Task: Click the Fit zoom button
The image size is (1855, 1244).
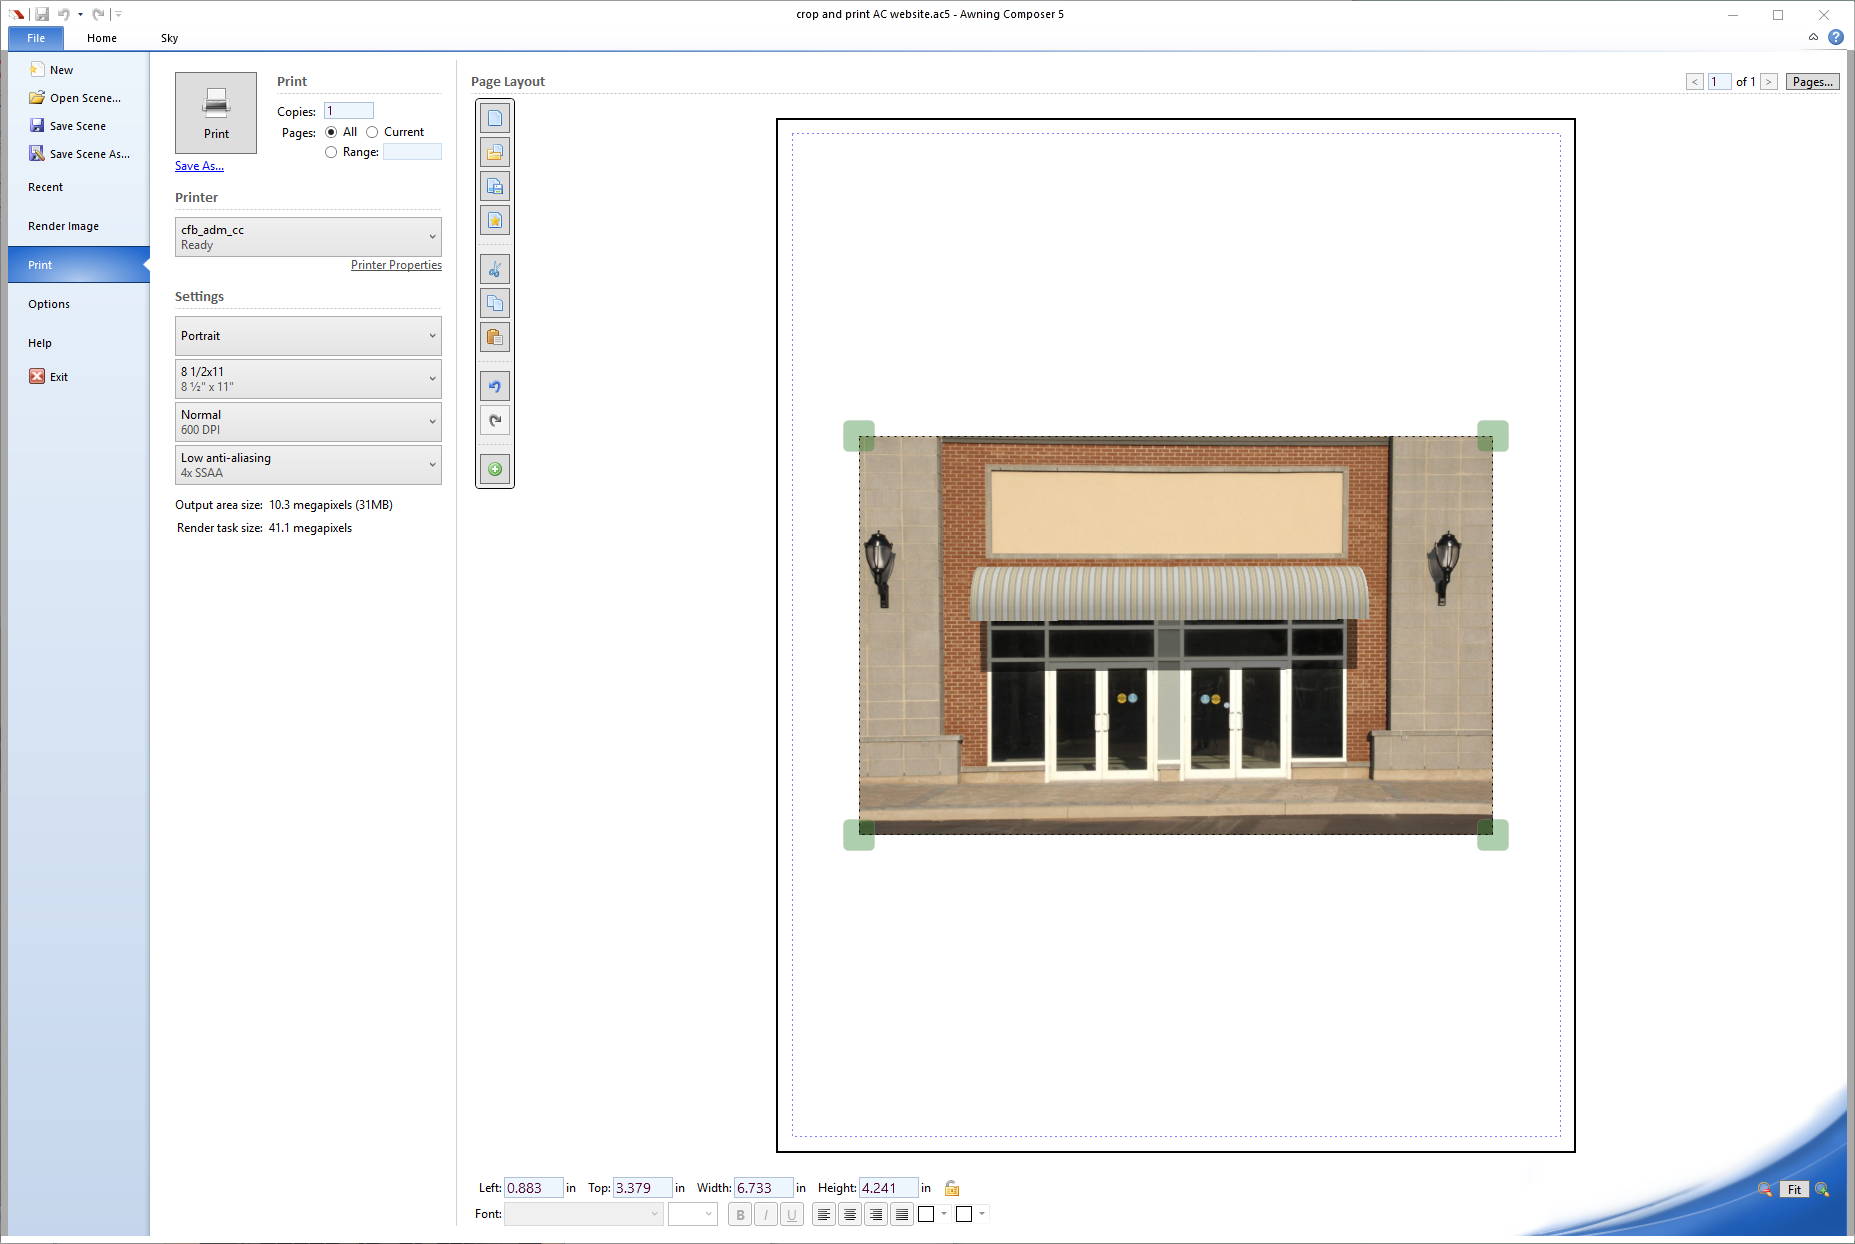Action: [1794, 1189]
